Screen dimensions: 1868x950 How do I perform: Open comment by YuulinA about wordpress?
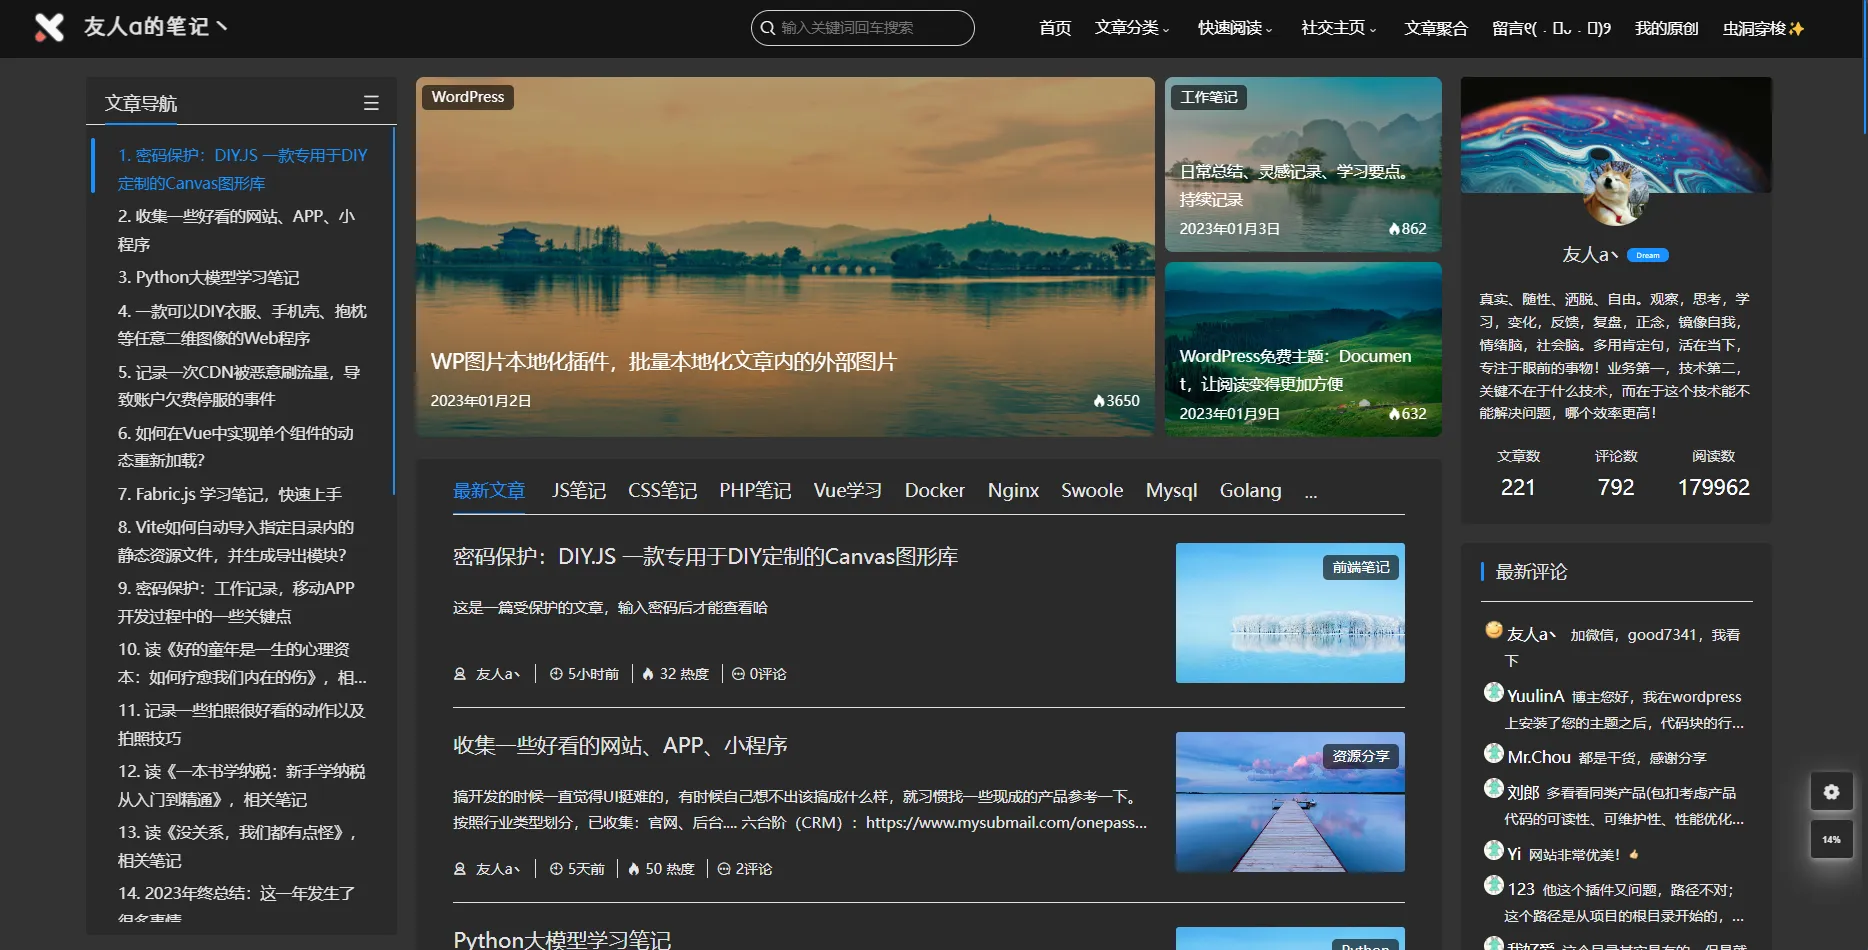1625,709
